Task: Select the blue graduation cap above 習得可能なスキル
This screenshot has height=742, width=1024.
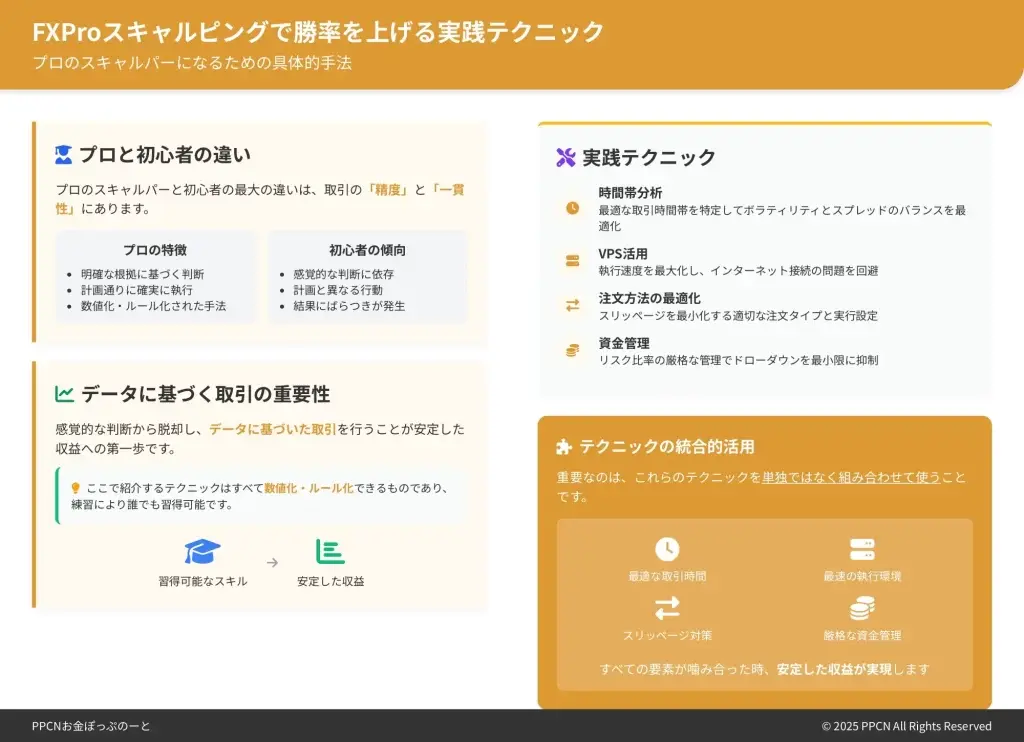Action: pos(202,552)
